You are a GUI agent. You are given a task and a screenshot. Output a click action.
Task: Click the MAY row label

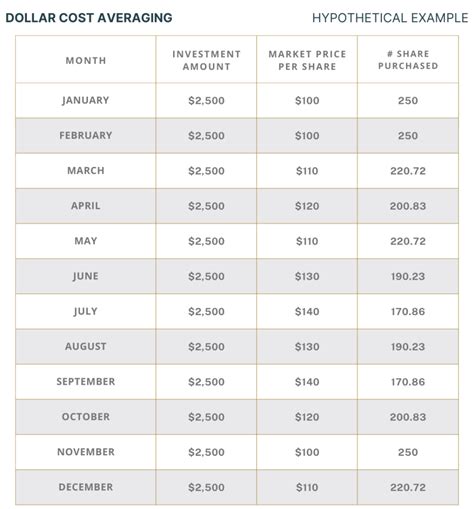coord(86,241)
